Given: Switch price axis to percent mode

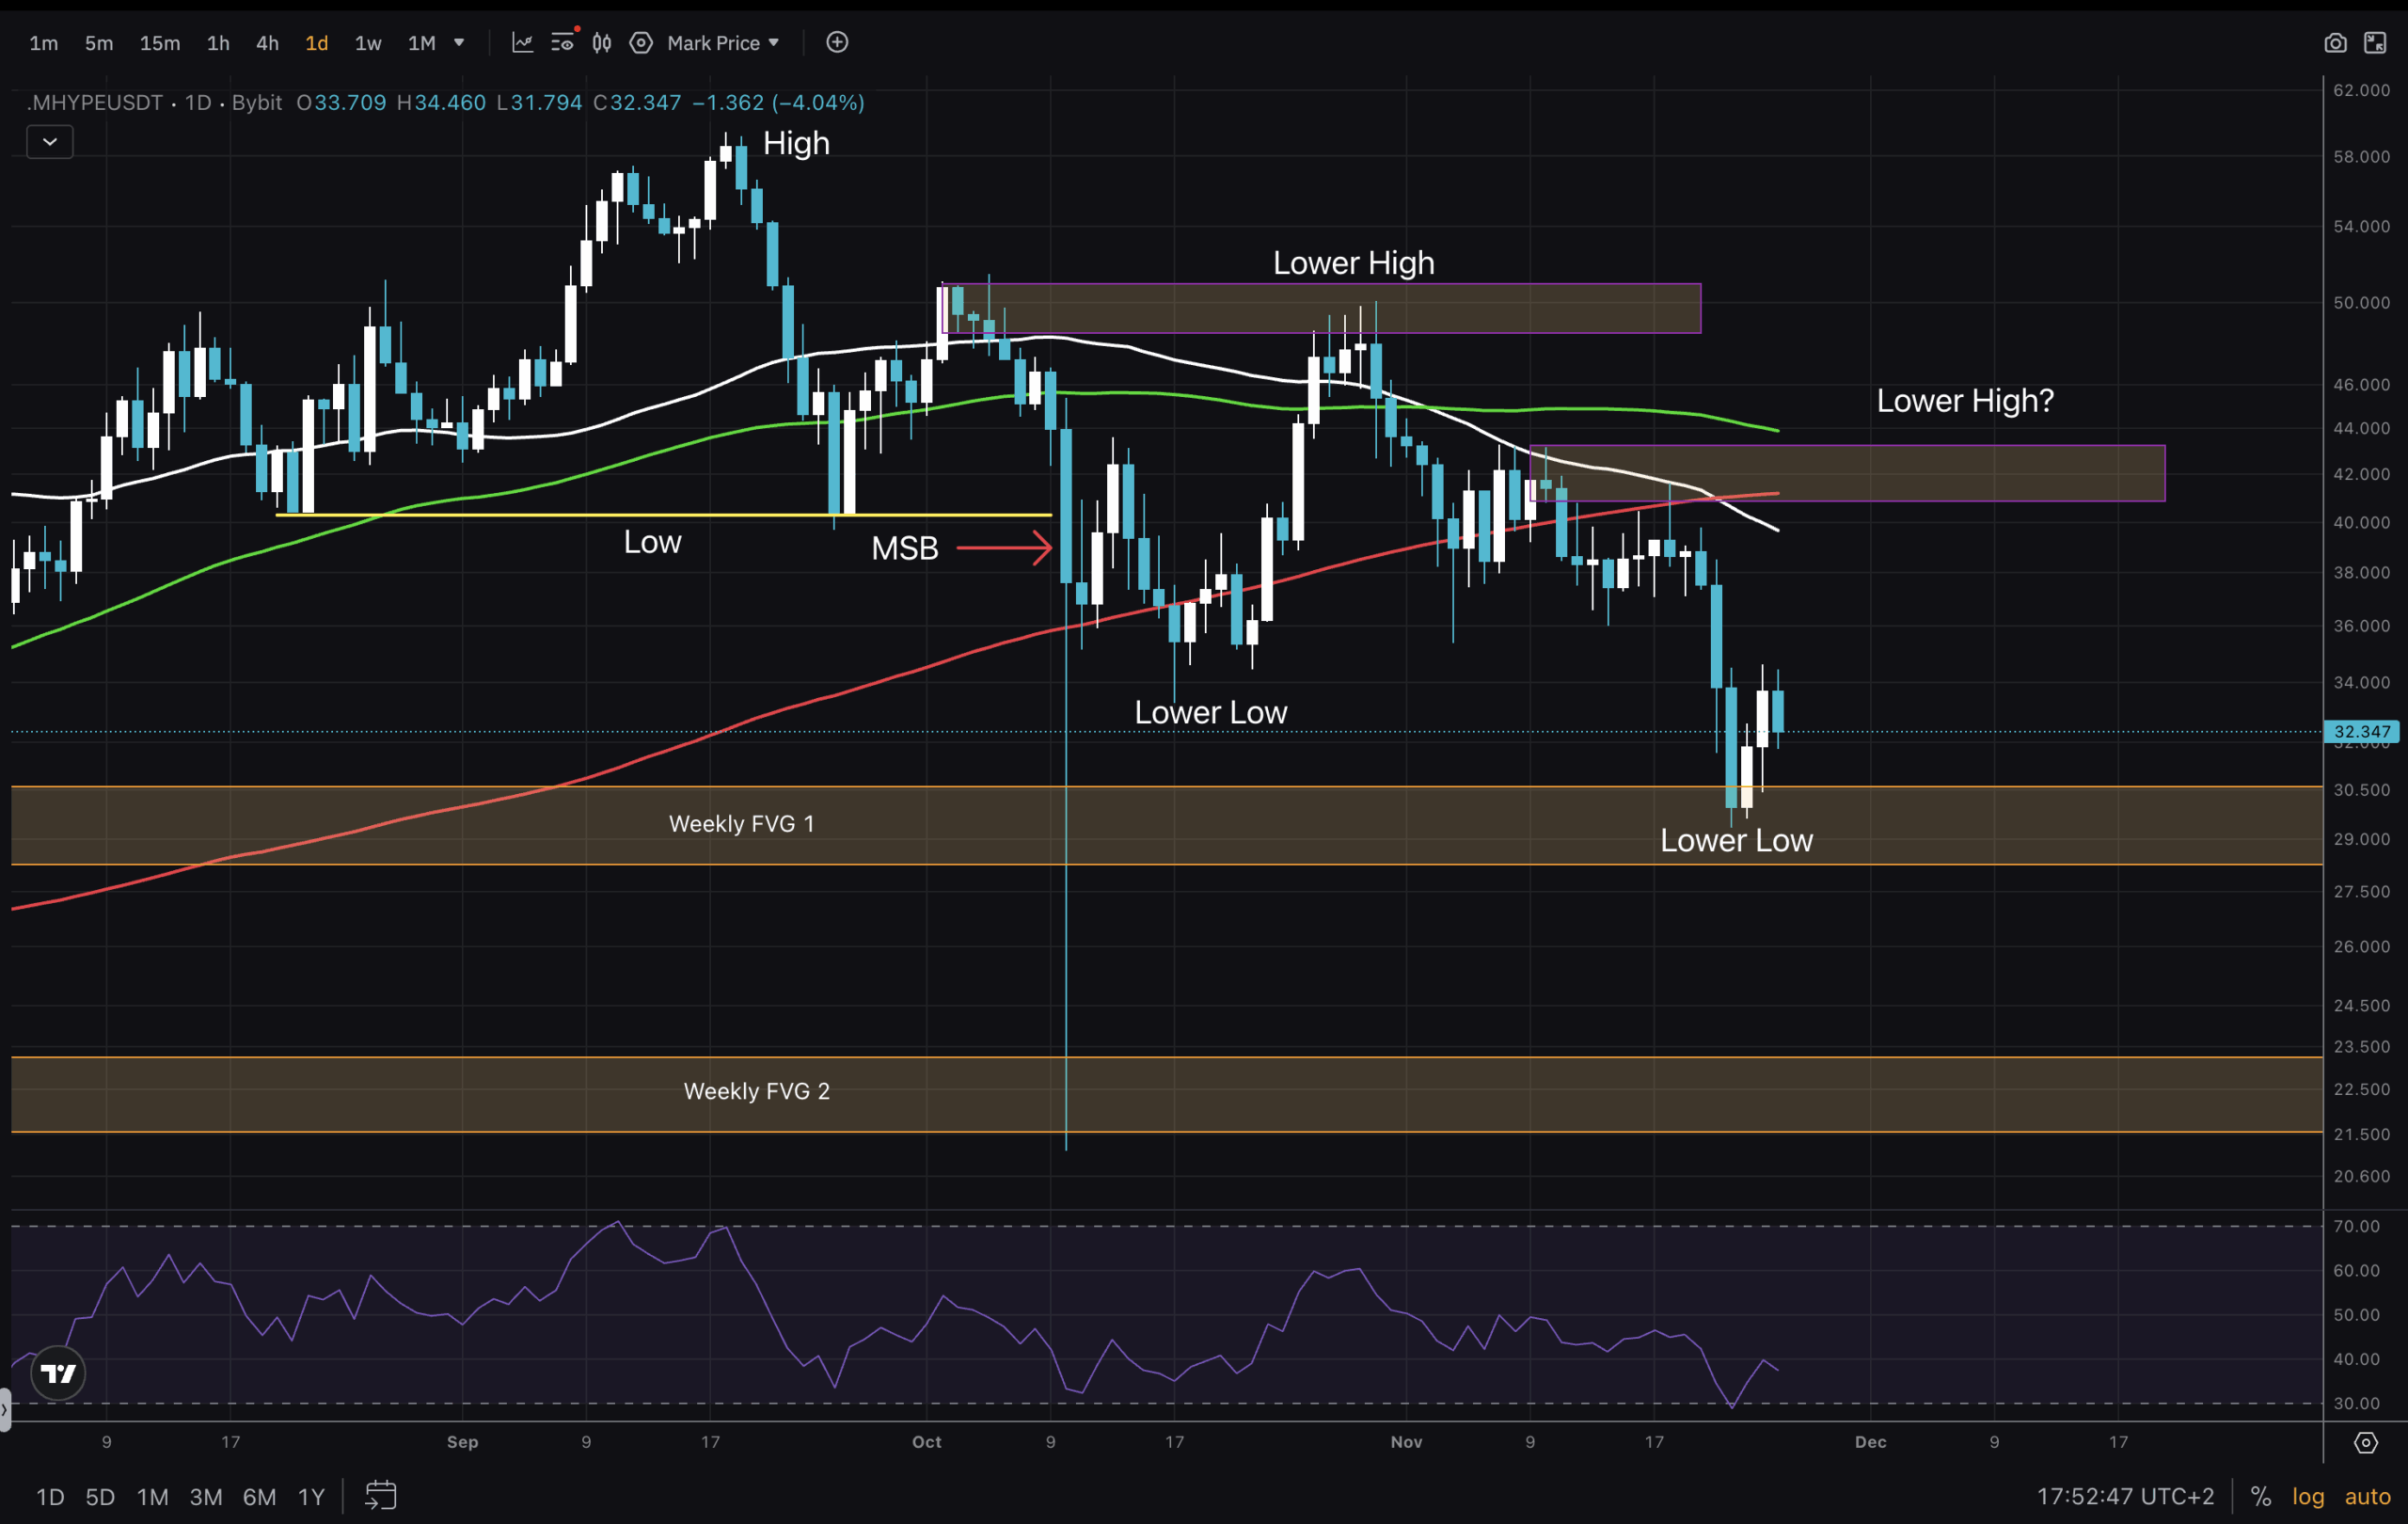Looking at the screenshot, I should pos(2263,1496).
